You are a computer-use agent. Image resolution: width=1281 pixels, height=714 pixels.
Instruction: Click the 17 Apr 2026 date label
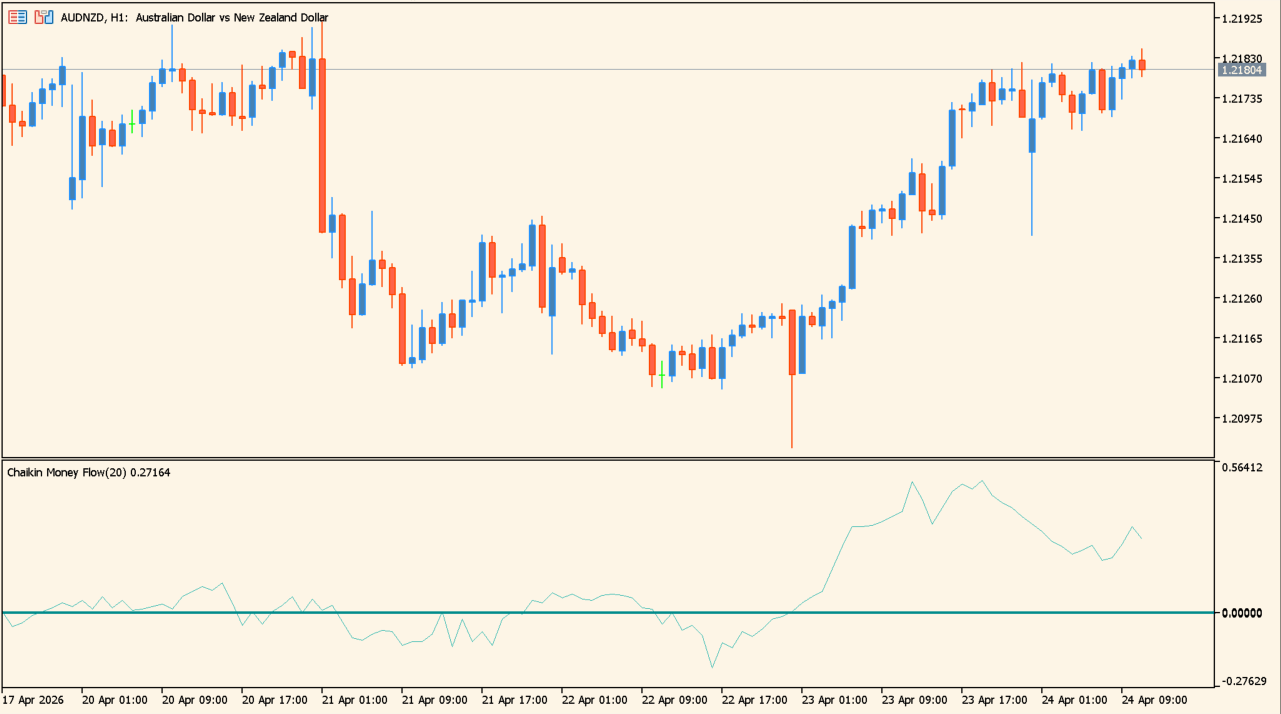[x=33, y=700]
